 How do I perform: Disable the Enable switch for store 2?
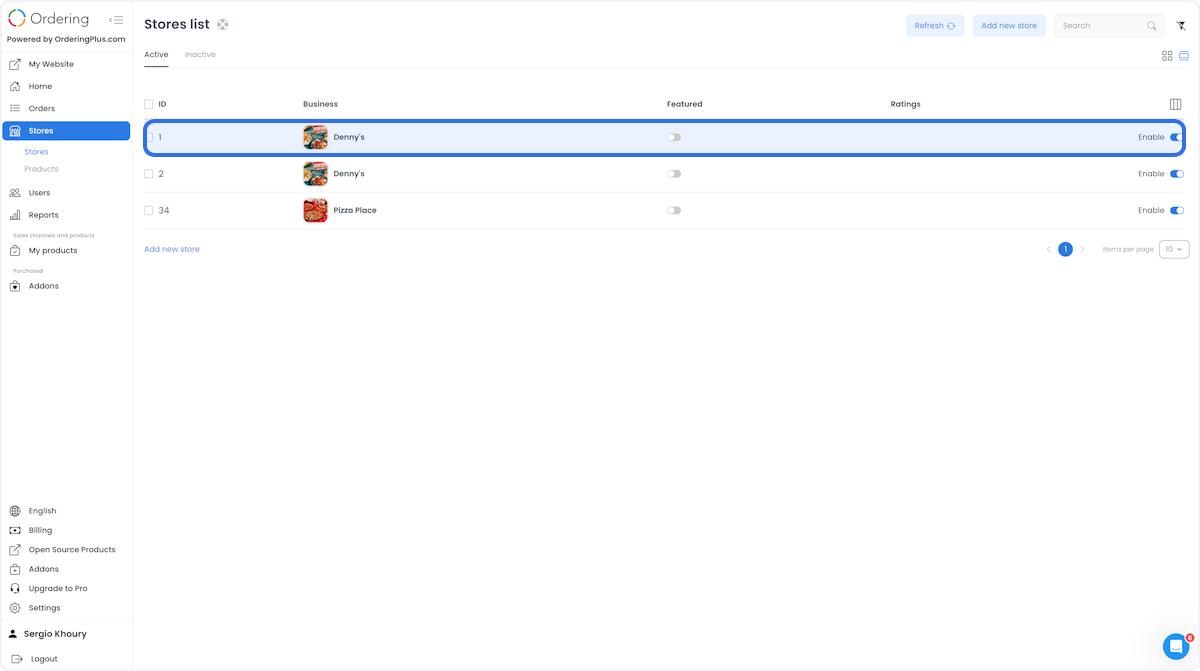1177,174
